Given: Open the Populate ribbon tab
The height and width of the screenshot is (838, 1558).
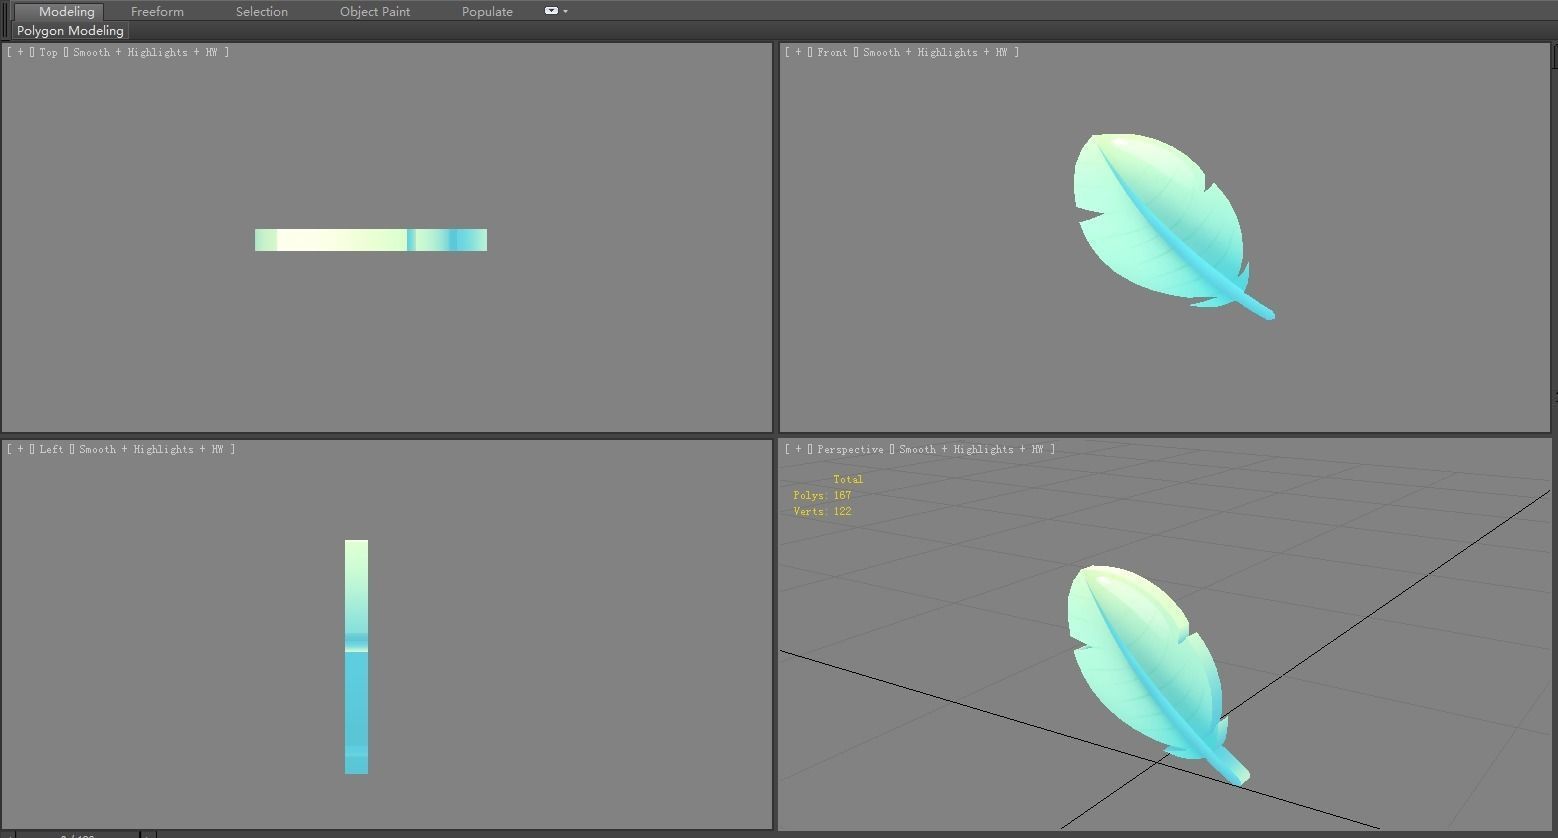Looking at the screenshot, I should (487, 11).
